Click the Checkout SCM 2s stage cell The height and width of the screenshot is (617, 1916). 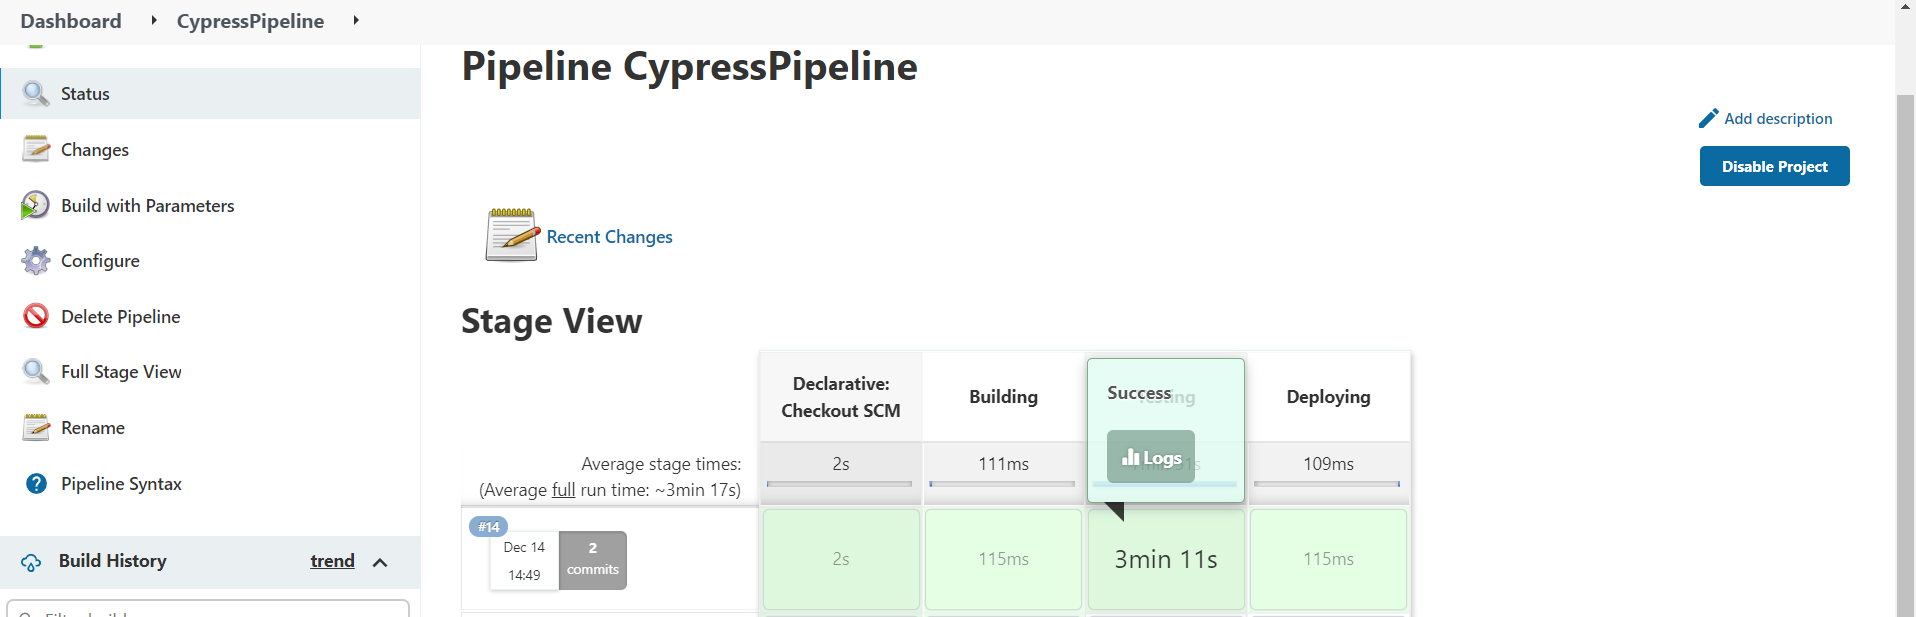(841, 559)
